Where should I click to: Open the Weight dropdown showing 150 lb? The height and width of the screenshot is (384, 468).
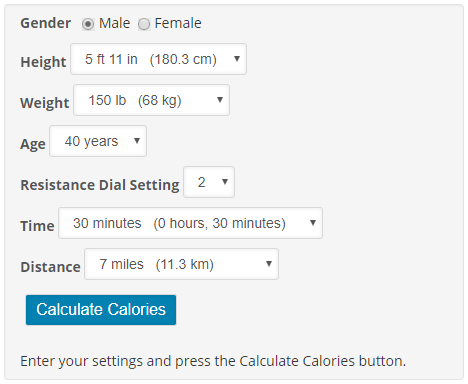151,100
